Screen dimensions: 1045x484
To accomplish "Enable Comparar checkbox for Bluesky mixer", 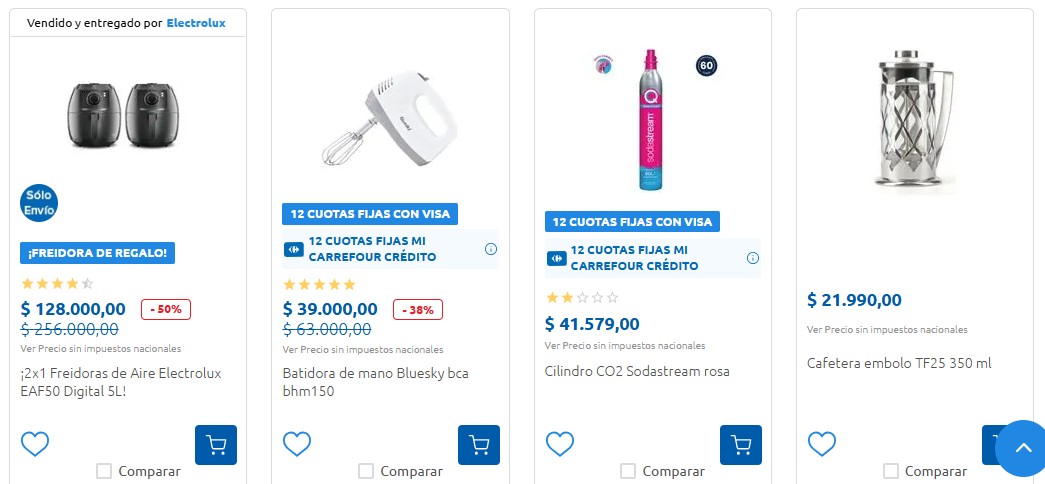I will [366, 471].
